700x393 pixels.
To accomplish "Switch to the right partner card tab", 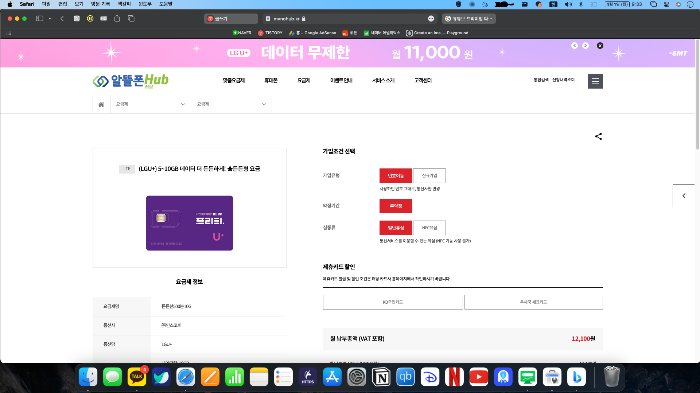I will [x=533, y=302].
